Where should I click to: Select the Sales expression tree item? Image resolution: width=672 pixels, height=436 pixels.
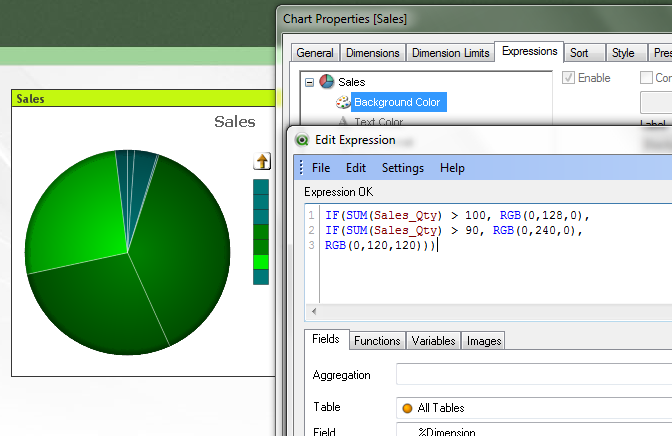(x=351, y=82)
